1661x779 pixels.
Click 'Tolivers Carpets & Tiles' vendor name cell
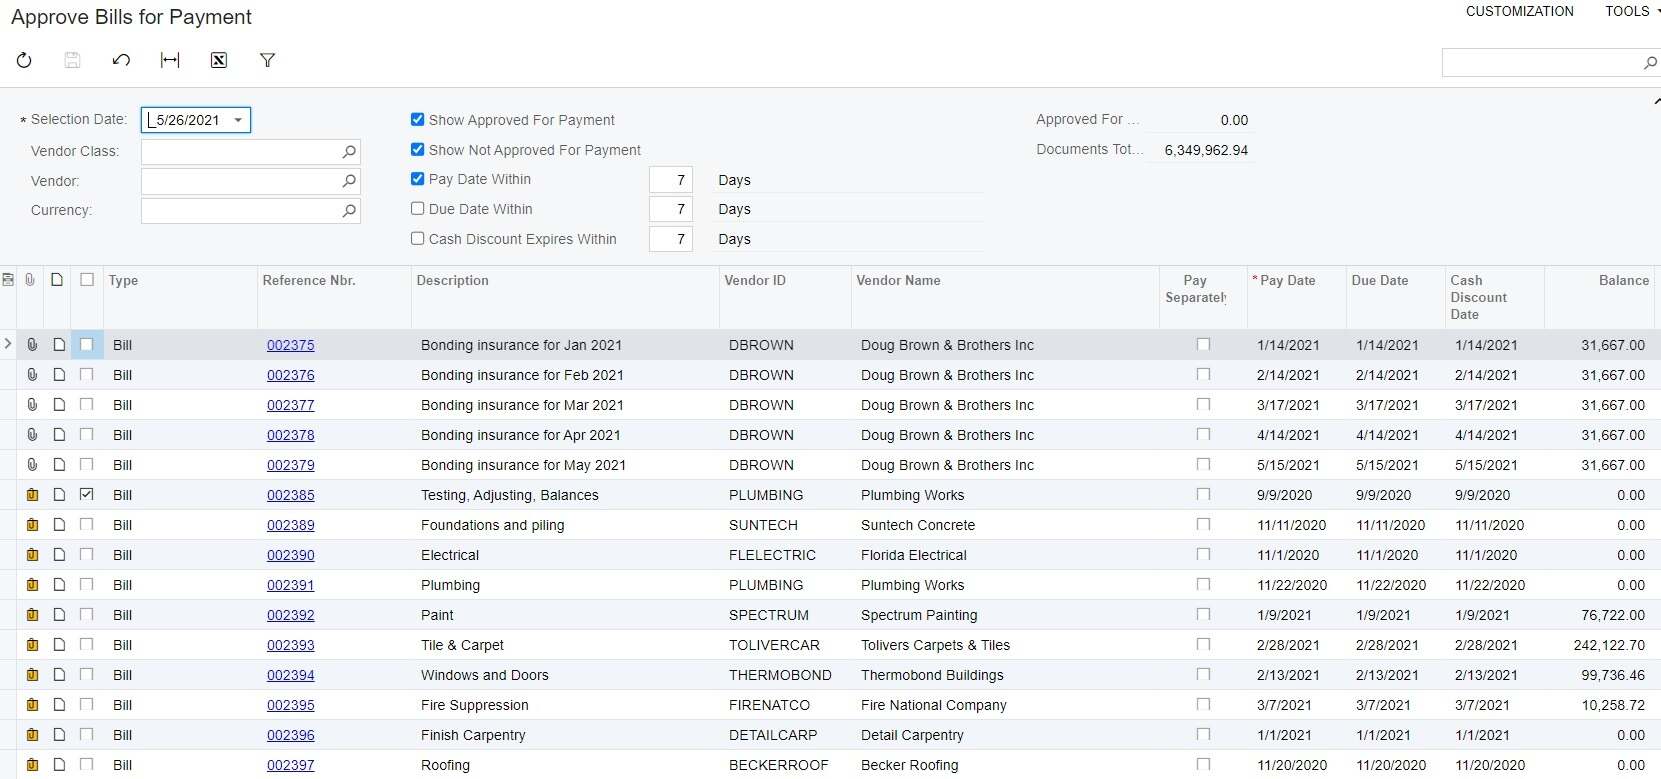pos(1004,645)
